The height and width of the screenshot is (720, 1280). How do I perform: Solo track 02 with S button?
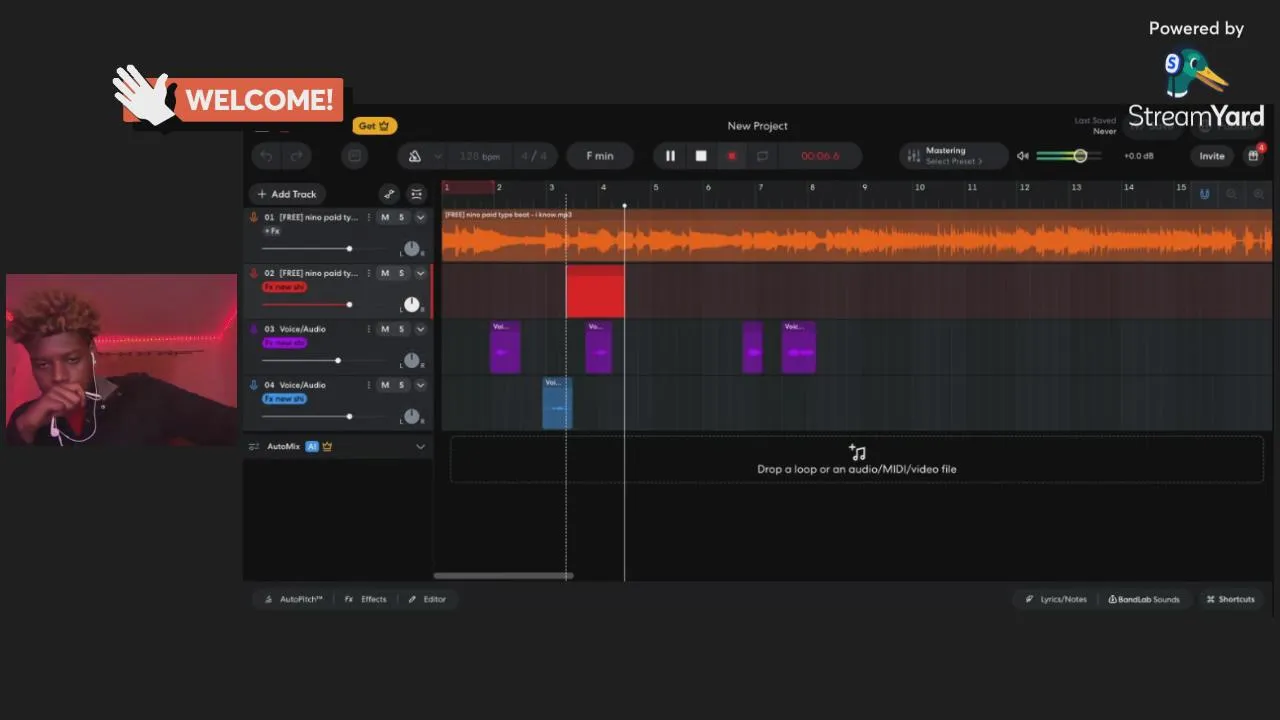pos(402,273)
